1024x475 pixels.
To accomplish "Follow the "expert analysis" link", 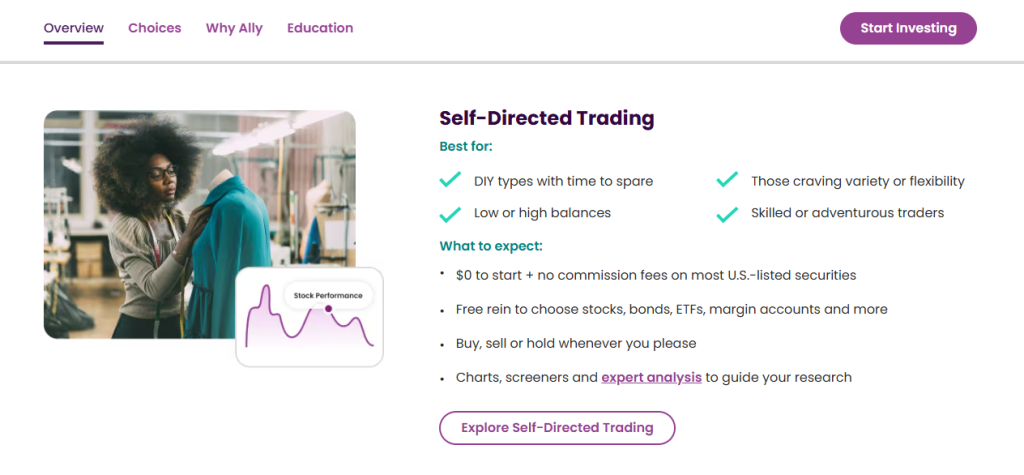I will pyautogui.click(x=651, y=378).
